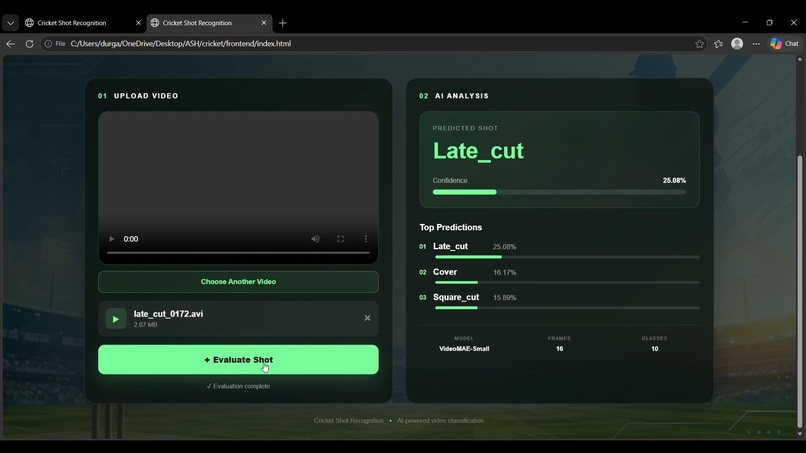Image resolution: width=806 pixels, height=453 pixels.
Task: Click the green play icon beside late_cut_0172.avi
Action: pyautogui.click(x=116, y=319)
